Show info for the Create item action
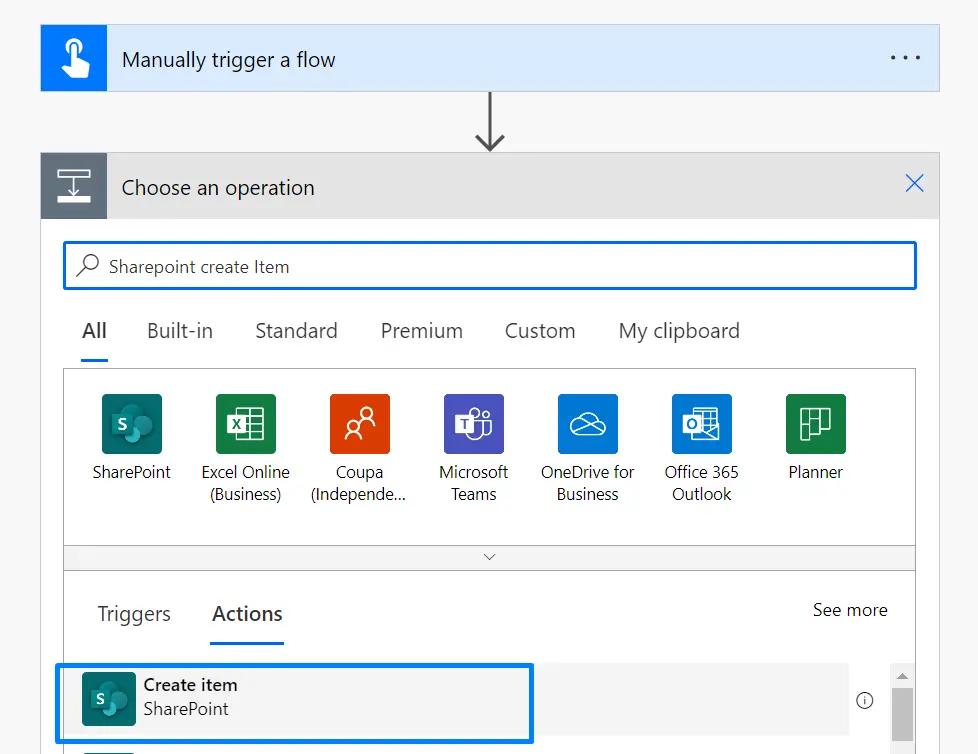Image resolution: width=978 pixels, height=754 pixels. [x=864, y=700]
